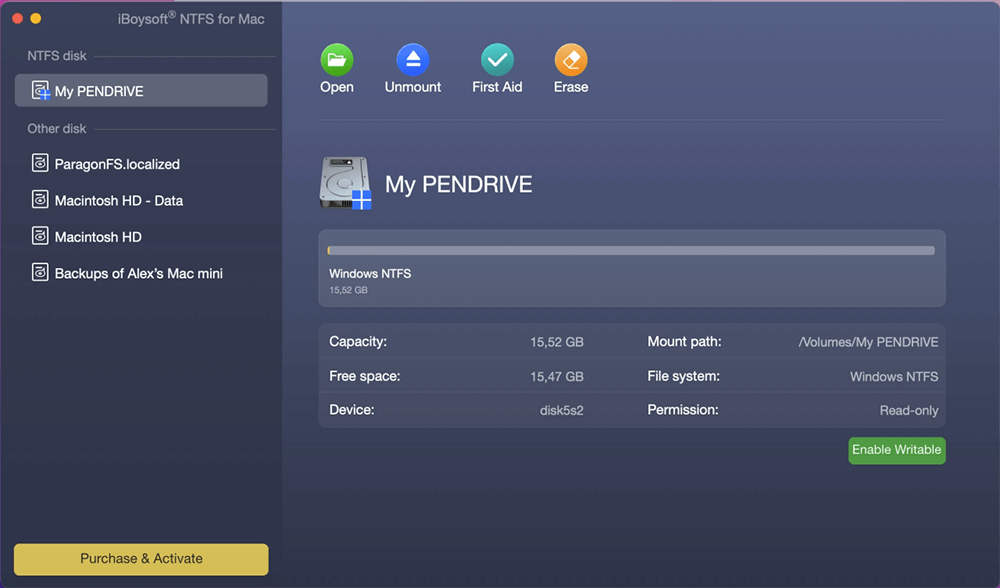Click the green Open folder icon

coord(337,60)
